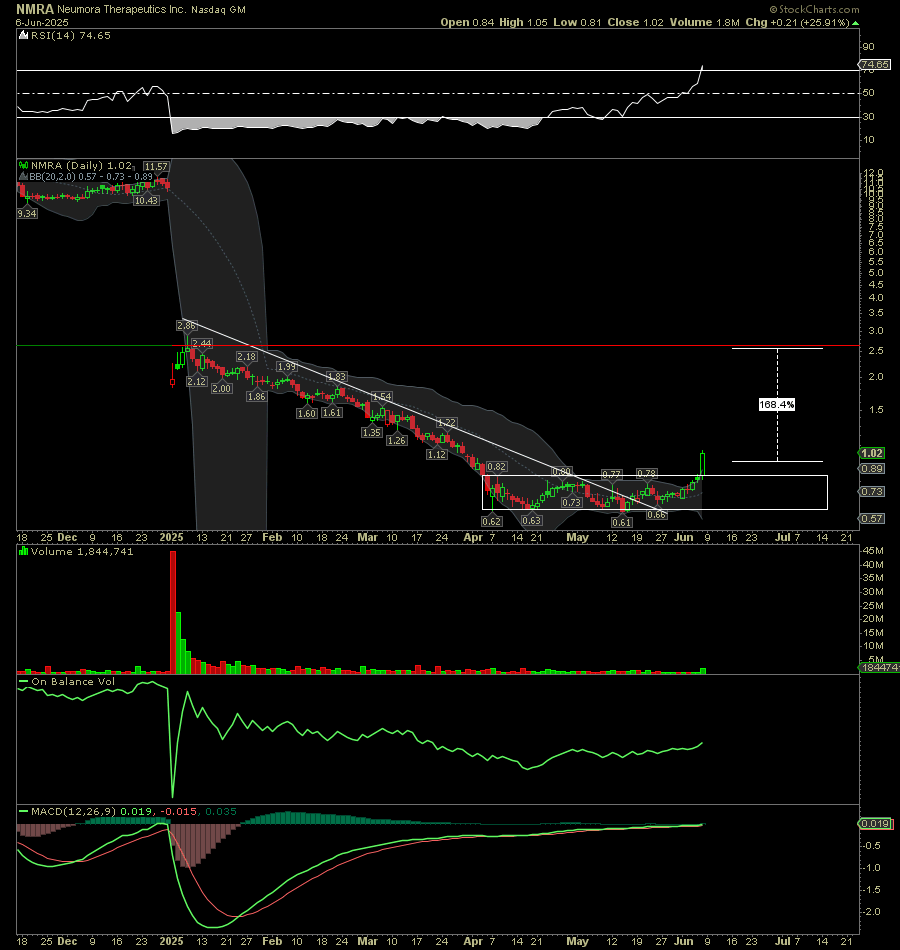
Task: Click the 2.18 price label
Action: click(247, 357)
